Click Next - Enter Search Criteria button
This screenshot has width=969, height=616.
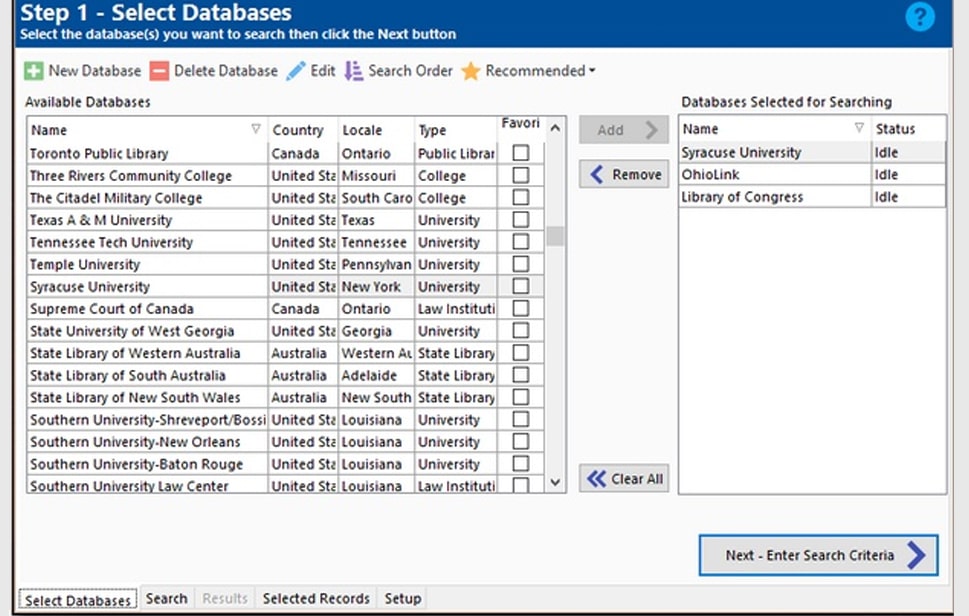tap(818, 555)
